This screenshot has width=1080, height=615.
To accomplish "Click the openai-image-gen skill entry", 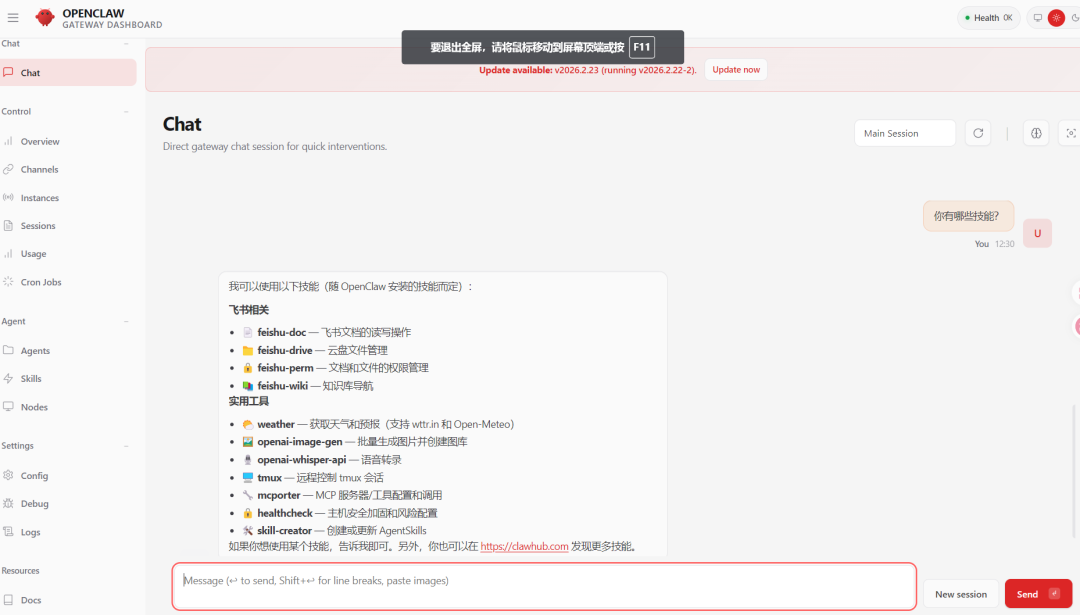I will [x=355, y=441].
